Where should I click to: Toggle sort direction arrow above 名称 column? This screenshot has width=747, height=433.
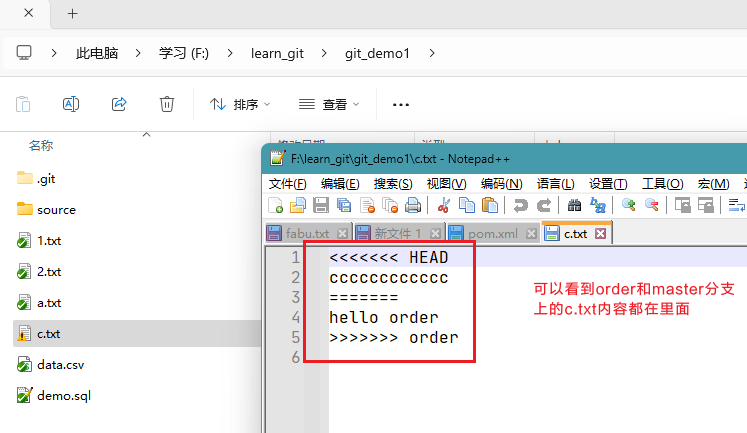pyautogui.click(x=147, y=135)
